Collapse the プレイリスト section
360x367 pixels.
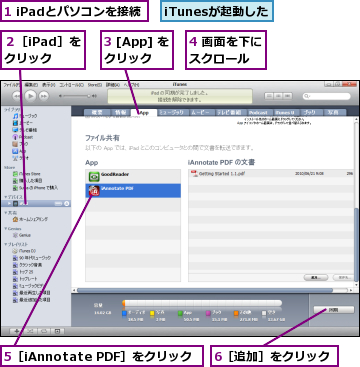[x=5, y=244]
